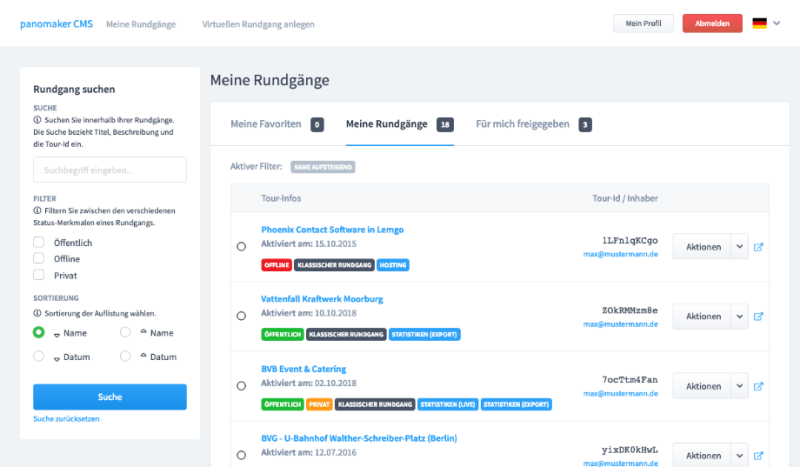The image size is (800, 467).
Task: Select descending Datum sort radio button
Action: [x=125, y=356]
